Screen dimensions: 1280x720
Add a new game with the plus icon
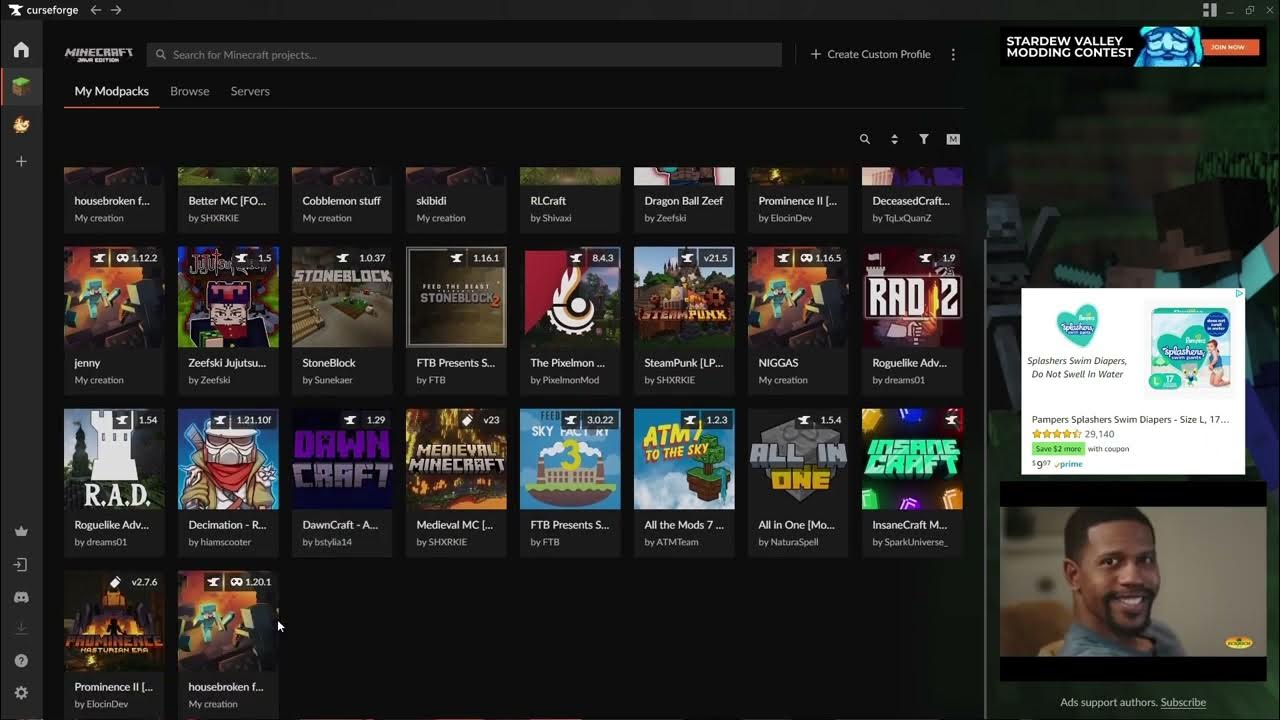(x=21, y=161)
